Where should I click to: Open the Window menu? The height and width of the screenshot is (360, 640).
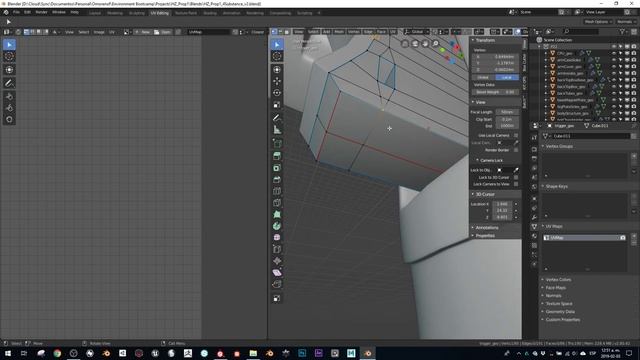coord(59,12)
